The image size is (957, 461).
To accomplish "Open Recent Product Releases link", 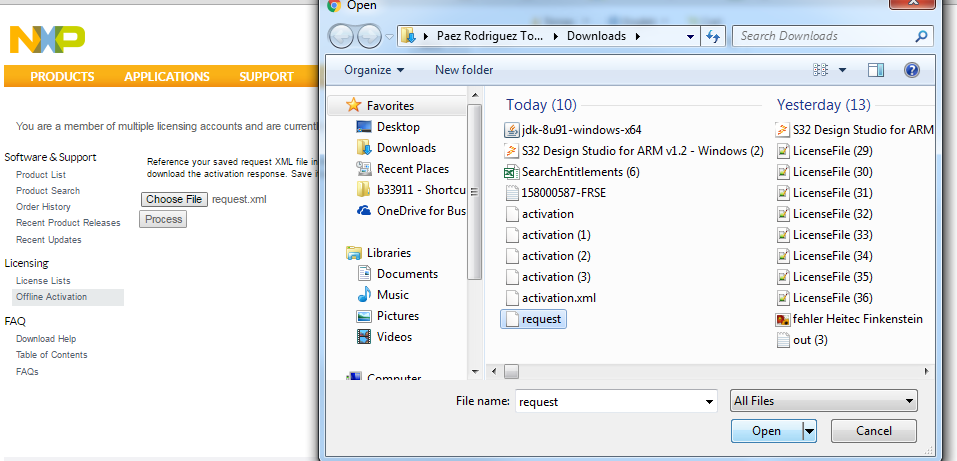I will point(68,223).
